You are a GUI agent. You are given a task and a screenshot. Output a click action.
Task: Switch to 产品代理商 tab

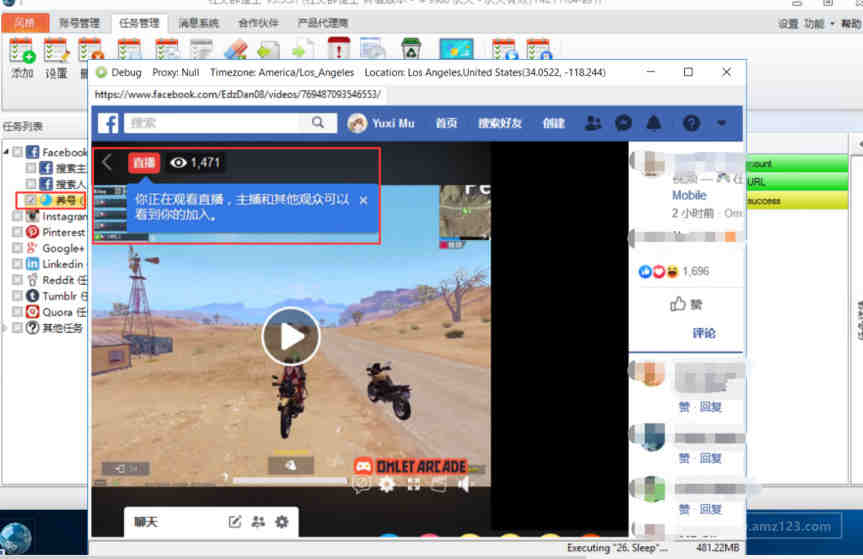[323, 23]
